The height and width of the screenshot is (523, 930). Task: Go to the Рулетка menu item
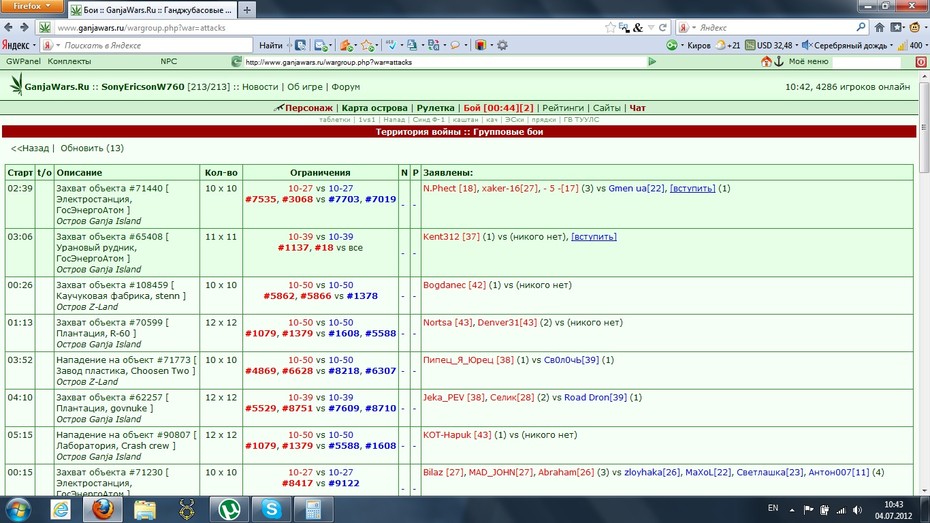click(435, 108)
